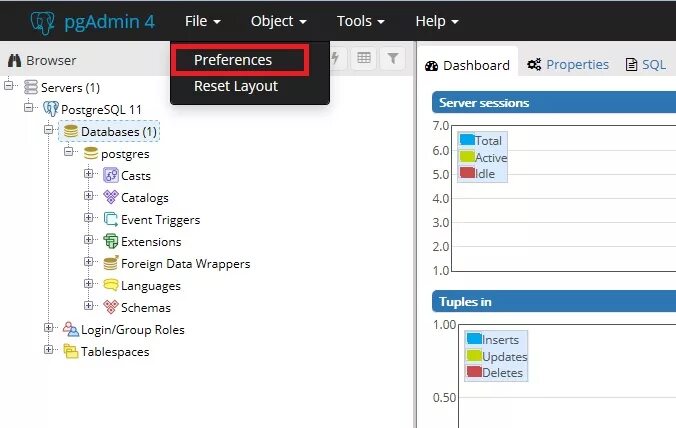This screenshot has height=428, width=676.
Task: Click the PostgreSQL 11 elephant icon
Action: tap(50, 109)
